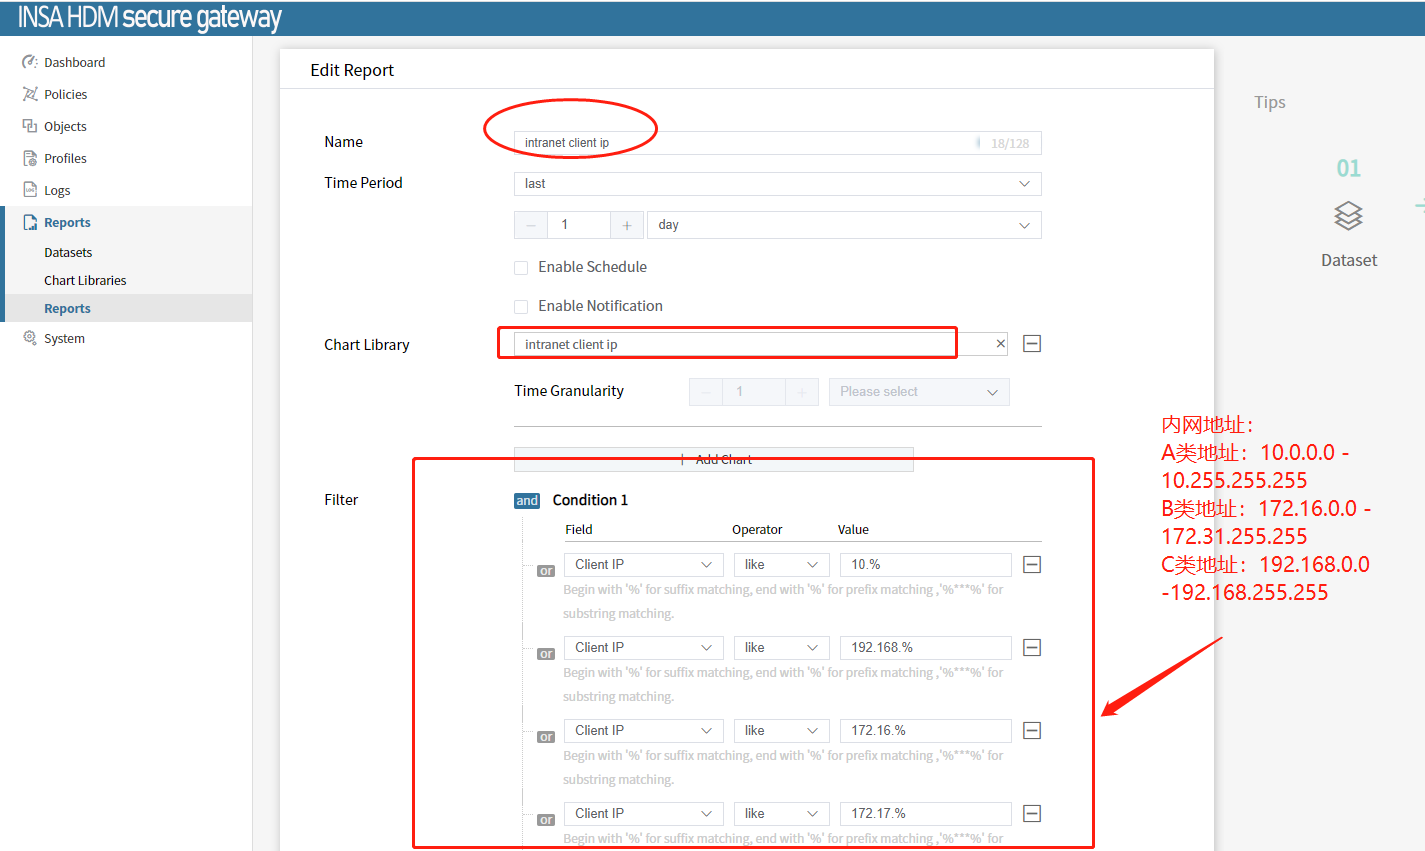This screenshot has width=1425, height=851.
Task: Click the Objects icon in sidebar
Action: point(30,126)
